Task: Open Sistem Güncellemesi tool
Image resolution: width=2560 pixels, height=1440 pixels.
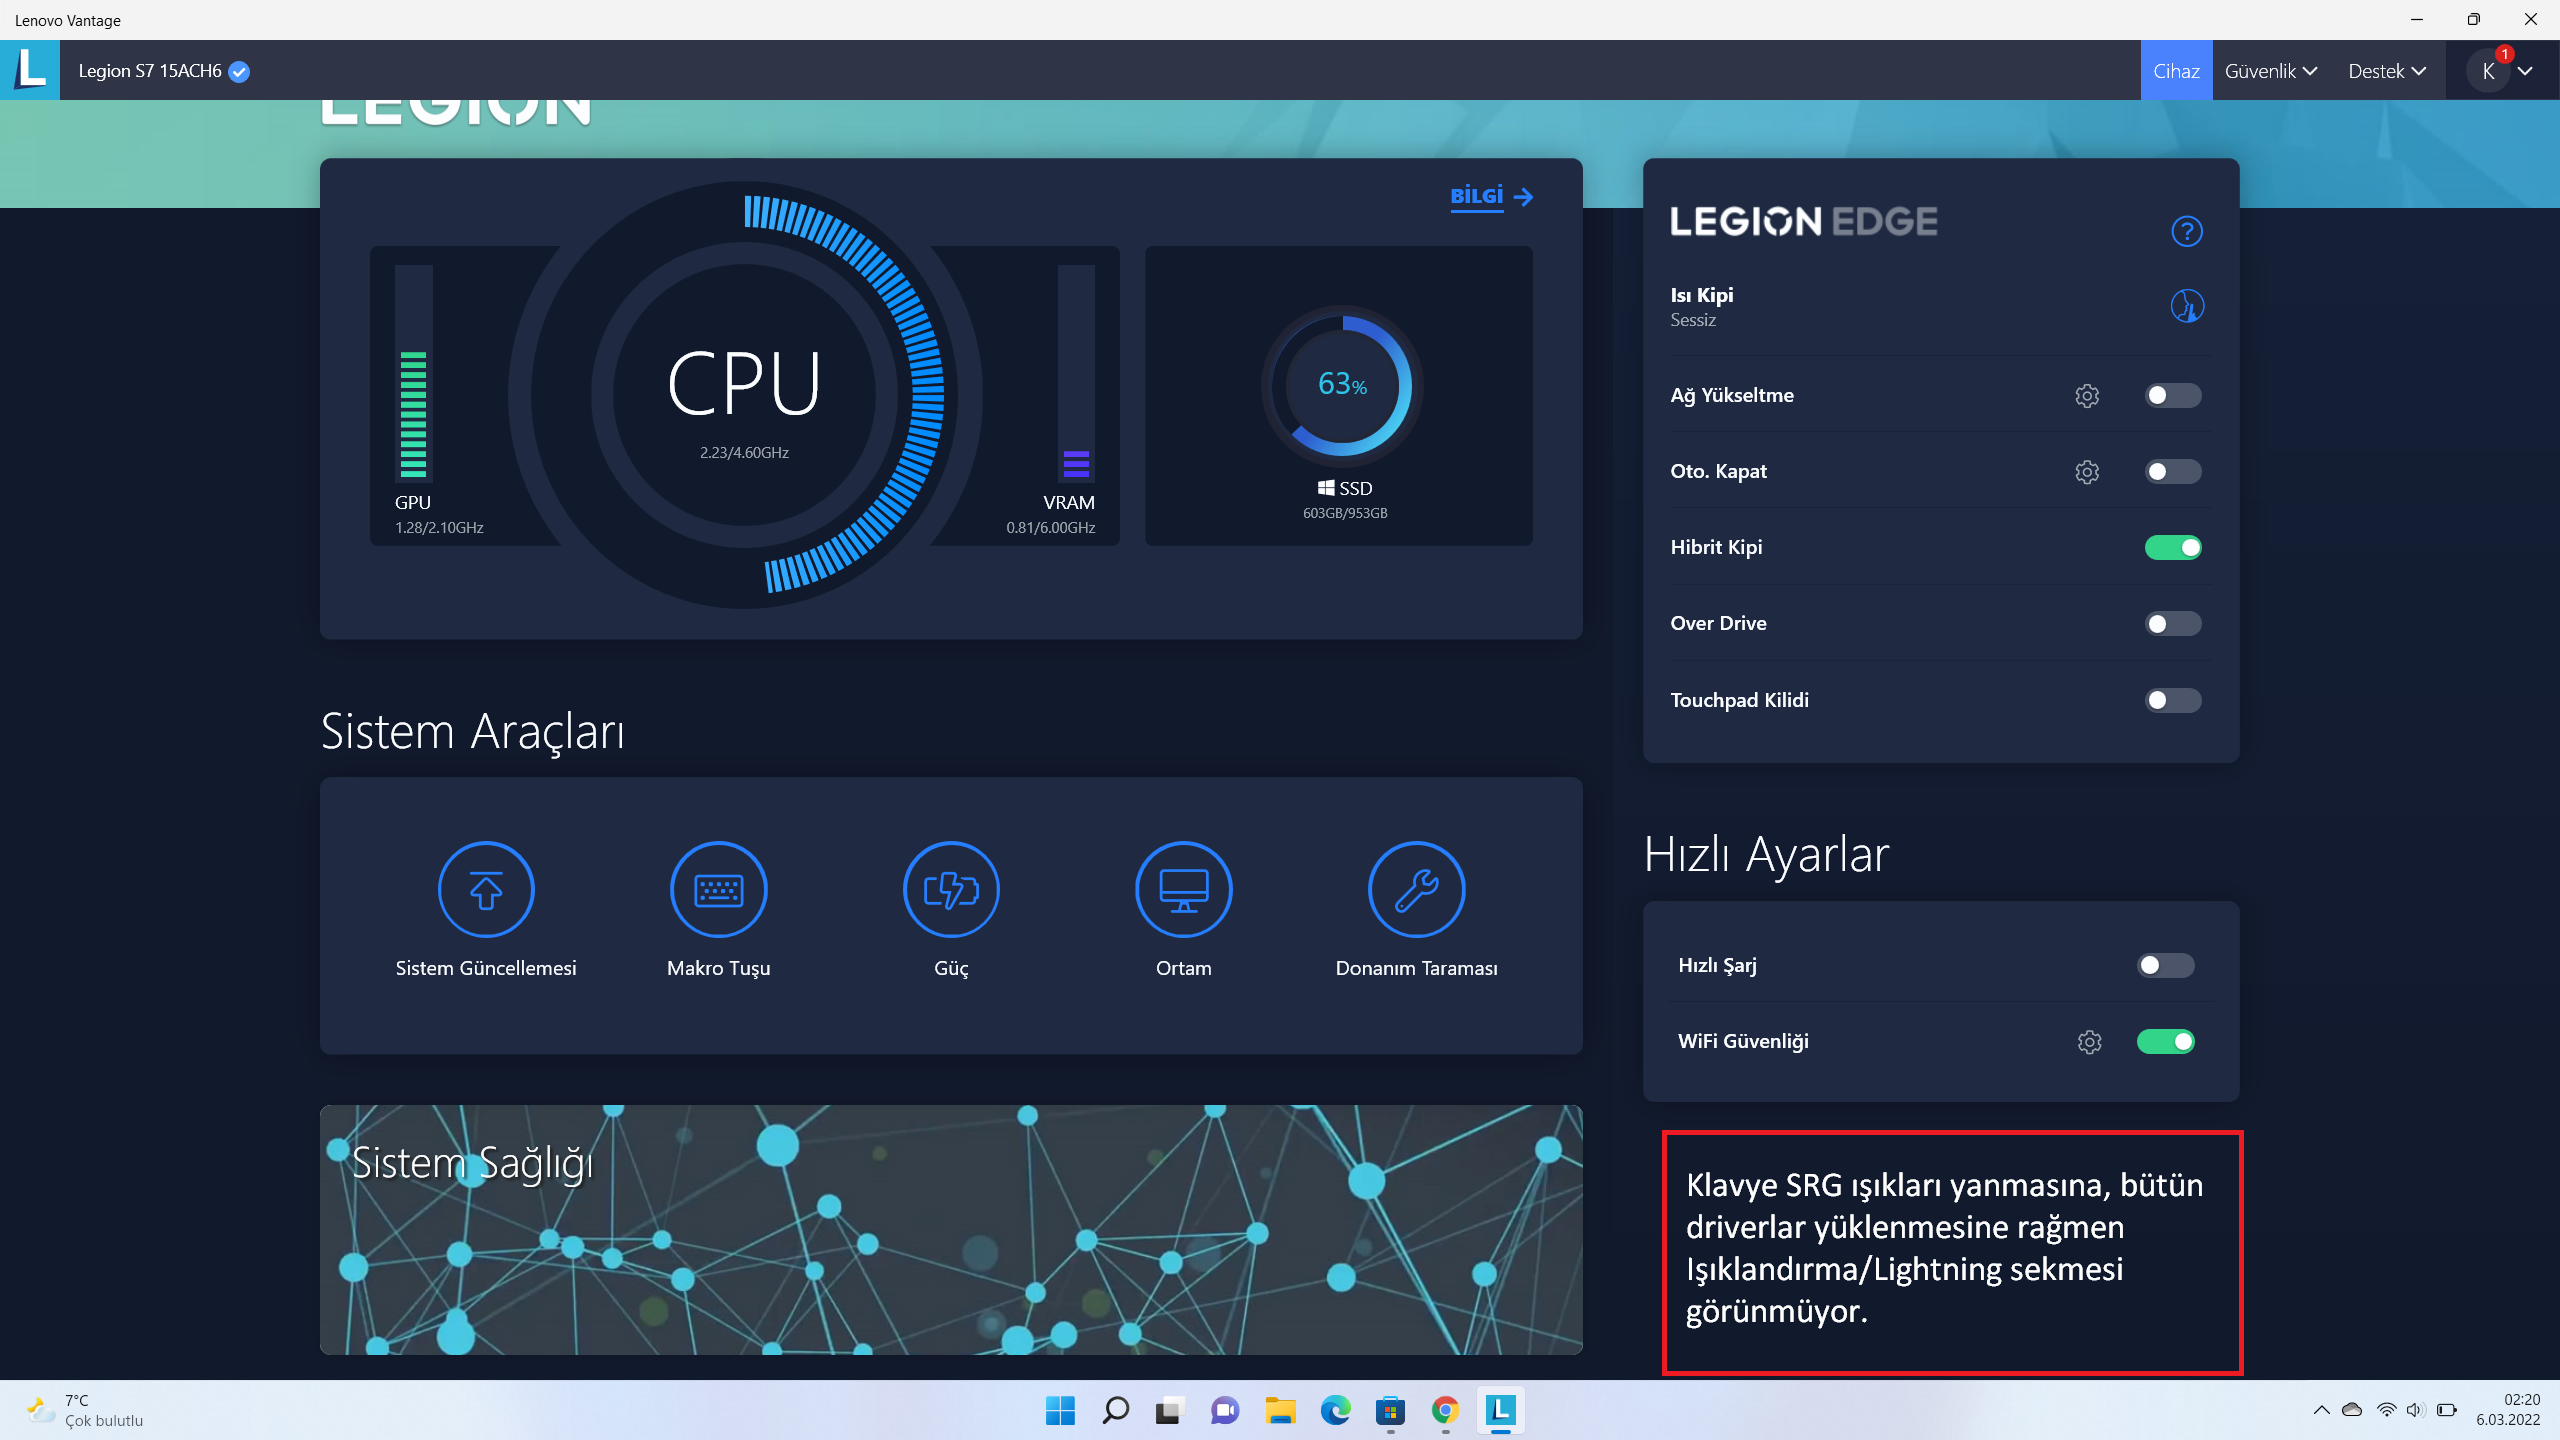Action: (x=486, y=910)
